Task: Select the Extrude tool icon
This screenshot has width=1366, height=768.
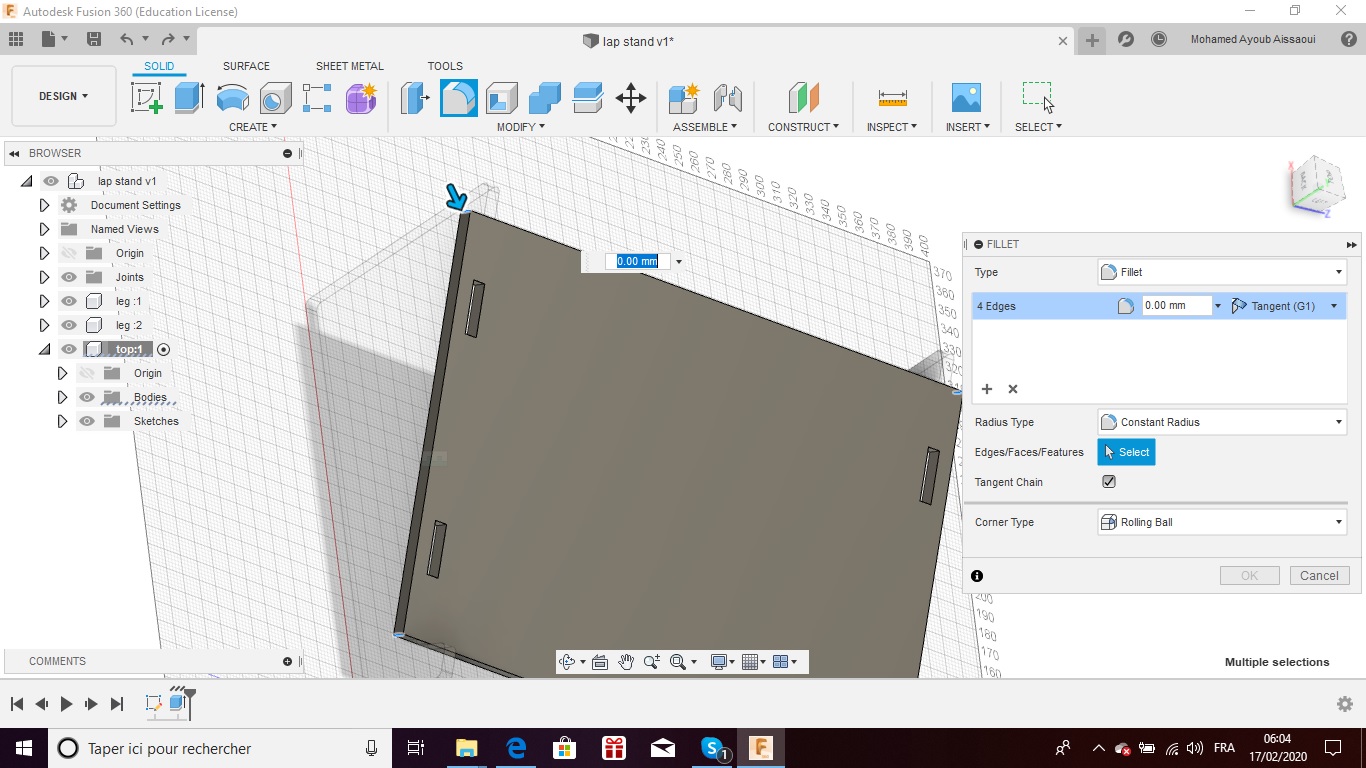Action: pyautogui.click(x=189, y=98)
